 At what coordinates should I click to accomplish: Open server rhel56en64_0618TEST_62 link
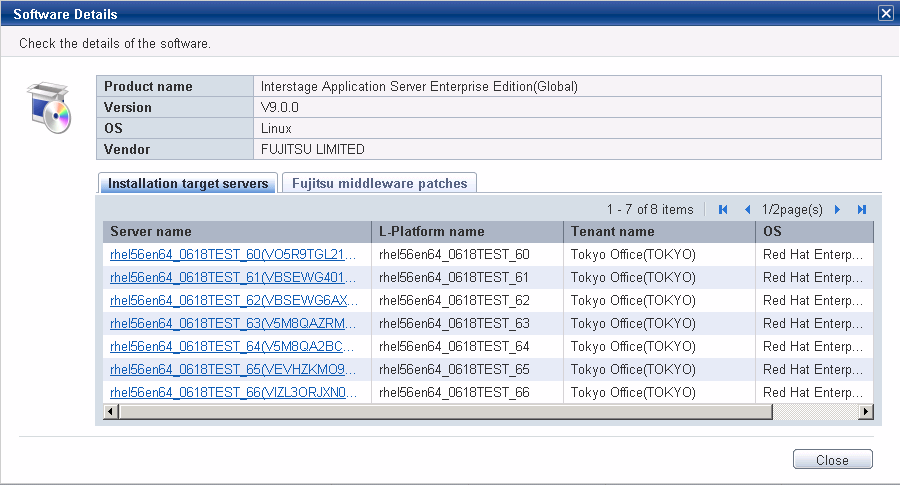[x=234, y=300]
